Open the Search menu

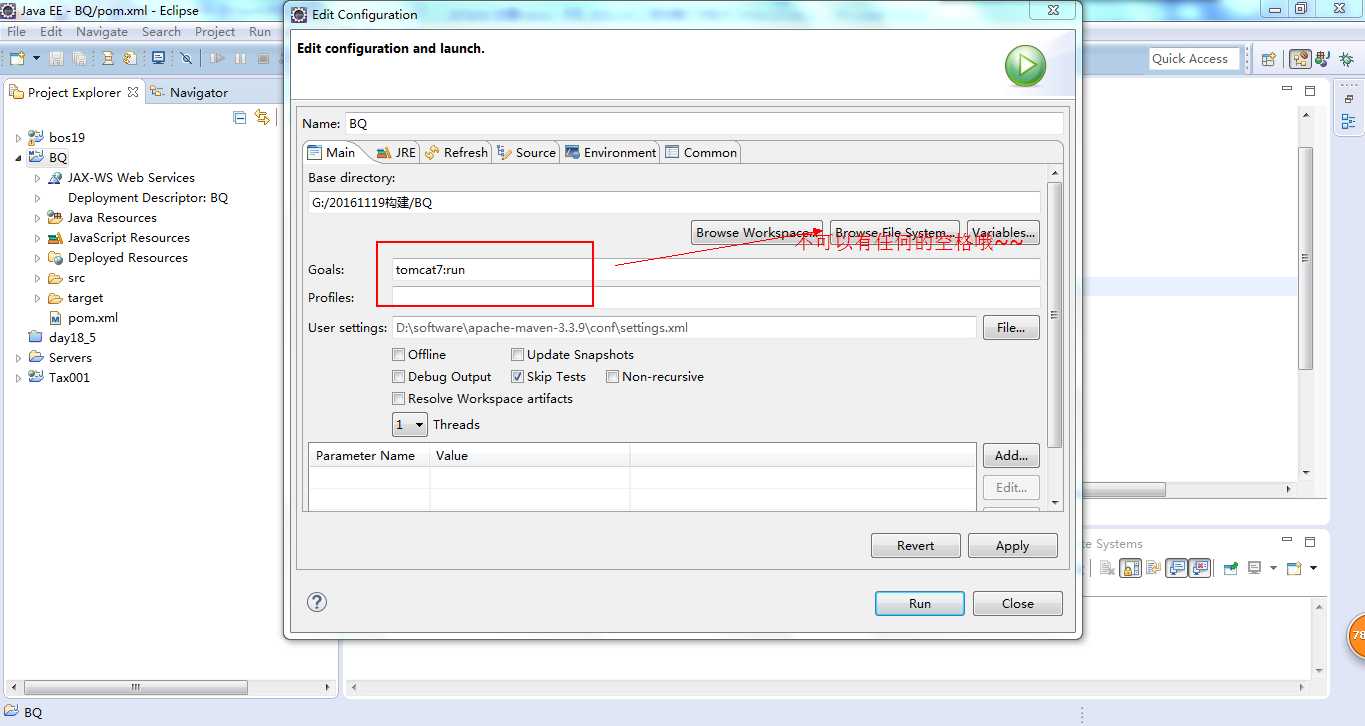161,31
